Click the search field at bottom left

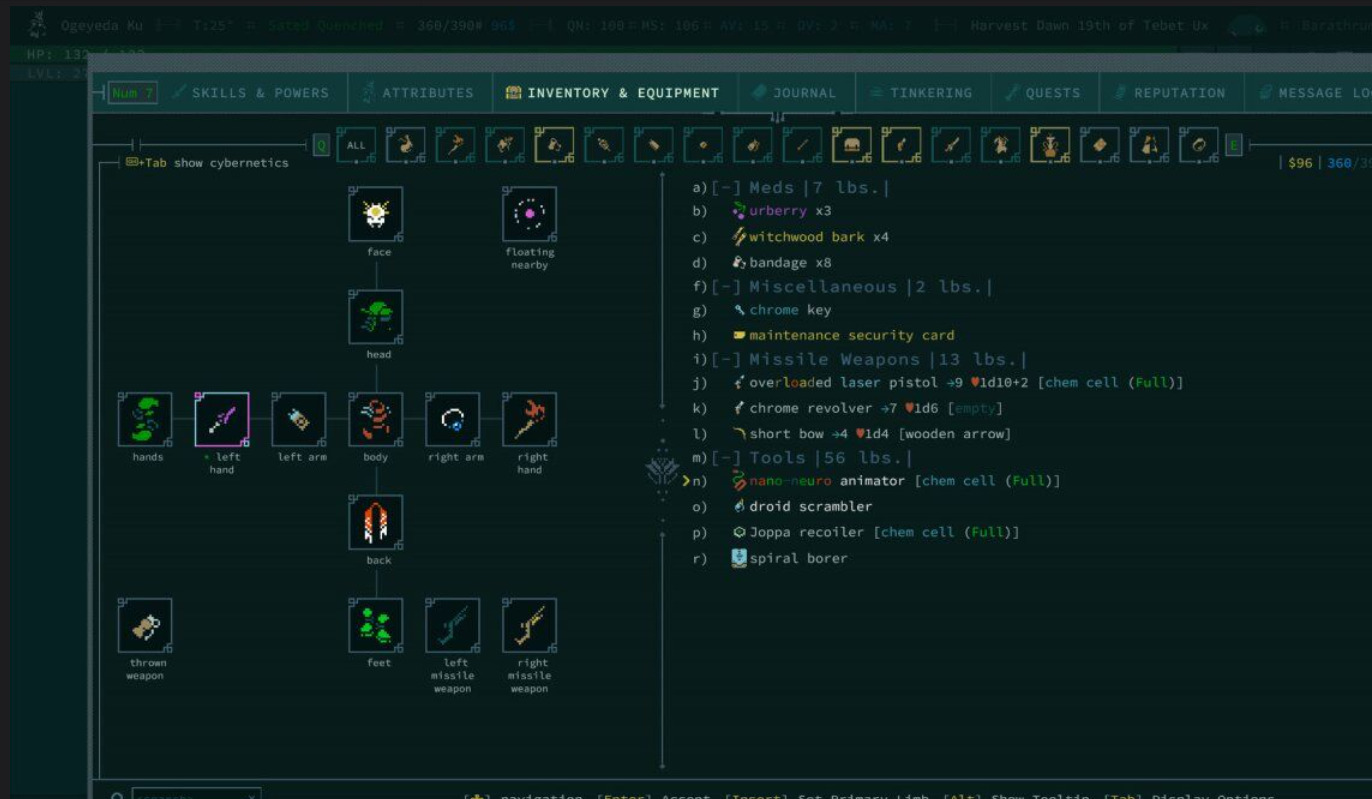click(195, 795)
